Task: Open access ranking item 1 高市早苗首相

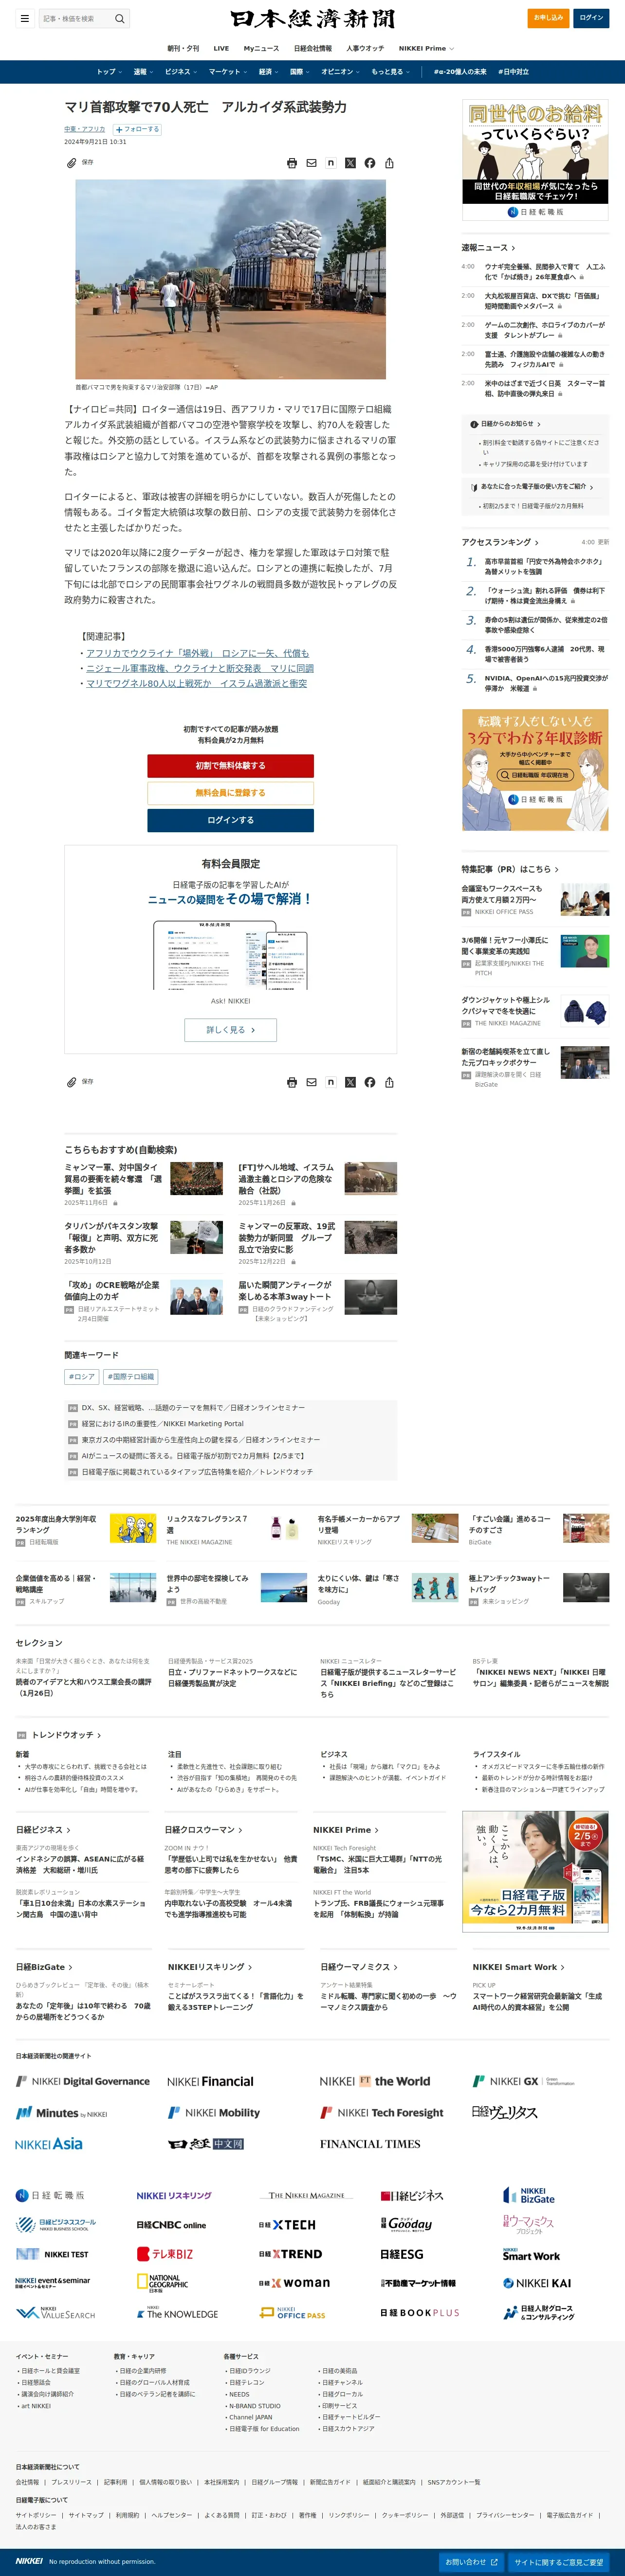Action: coord(544,567)
